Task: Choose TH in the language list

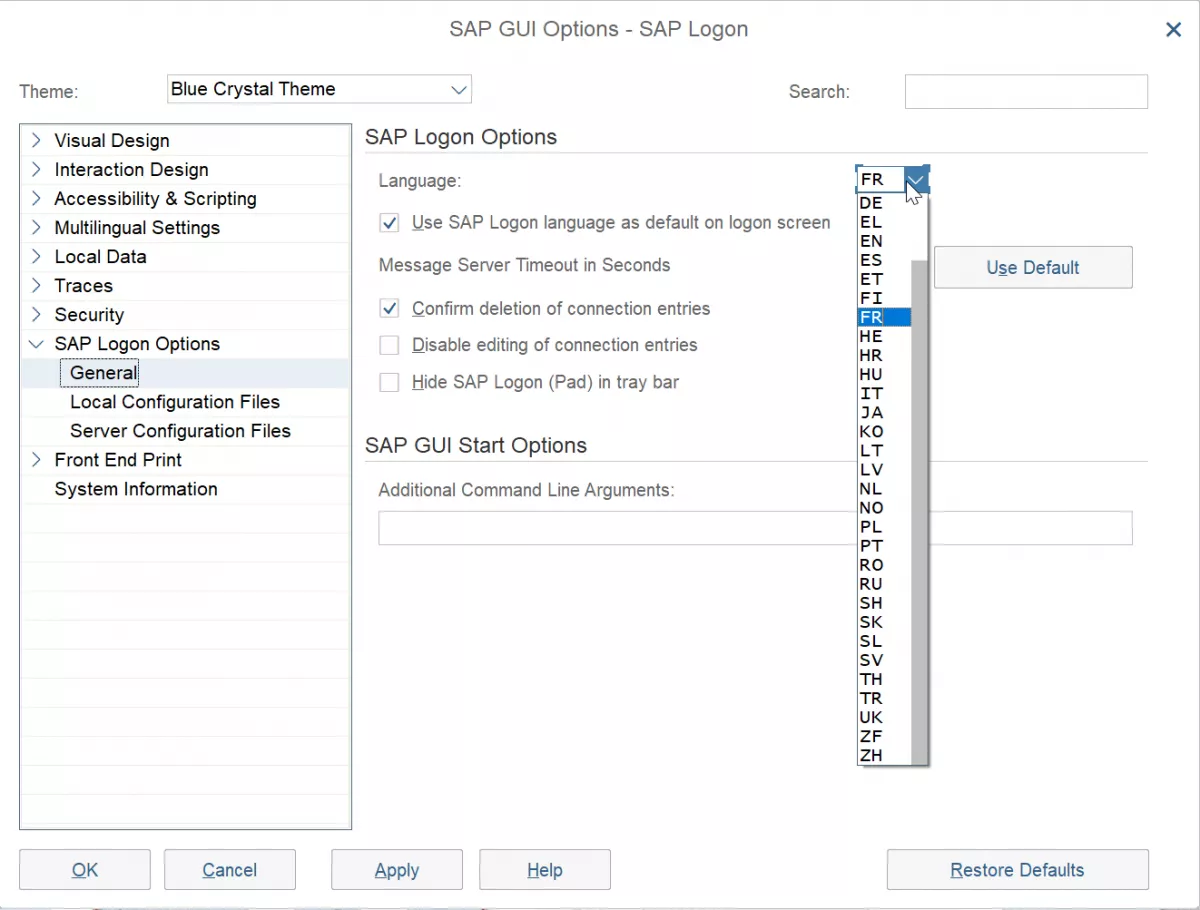Action: pos(884,679)
